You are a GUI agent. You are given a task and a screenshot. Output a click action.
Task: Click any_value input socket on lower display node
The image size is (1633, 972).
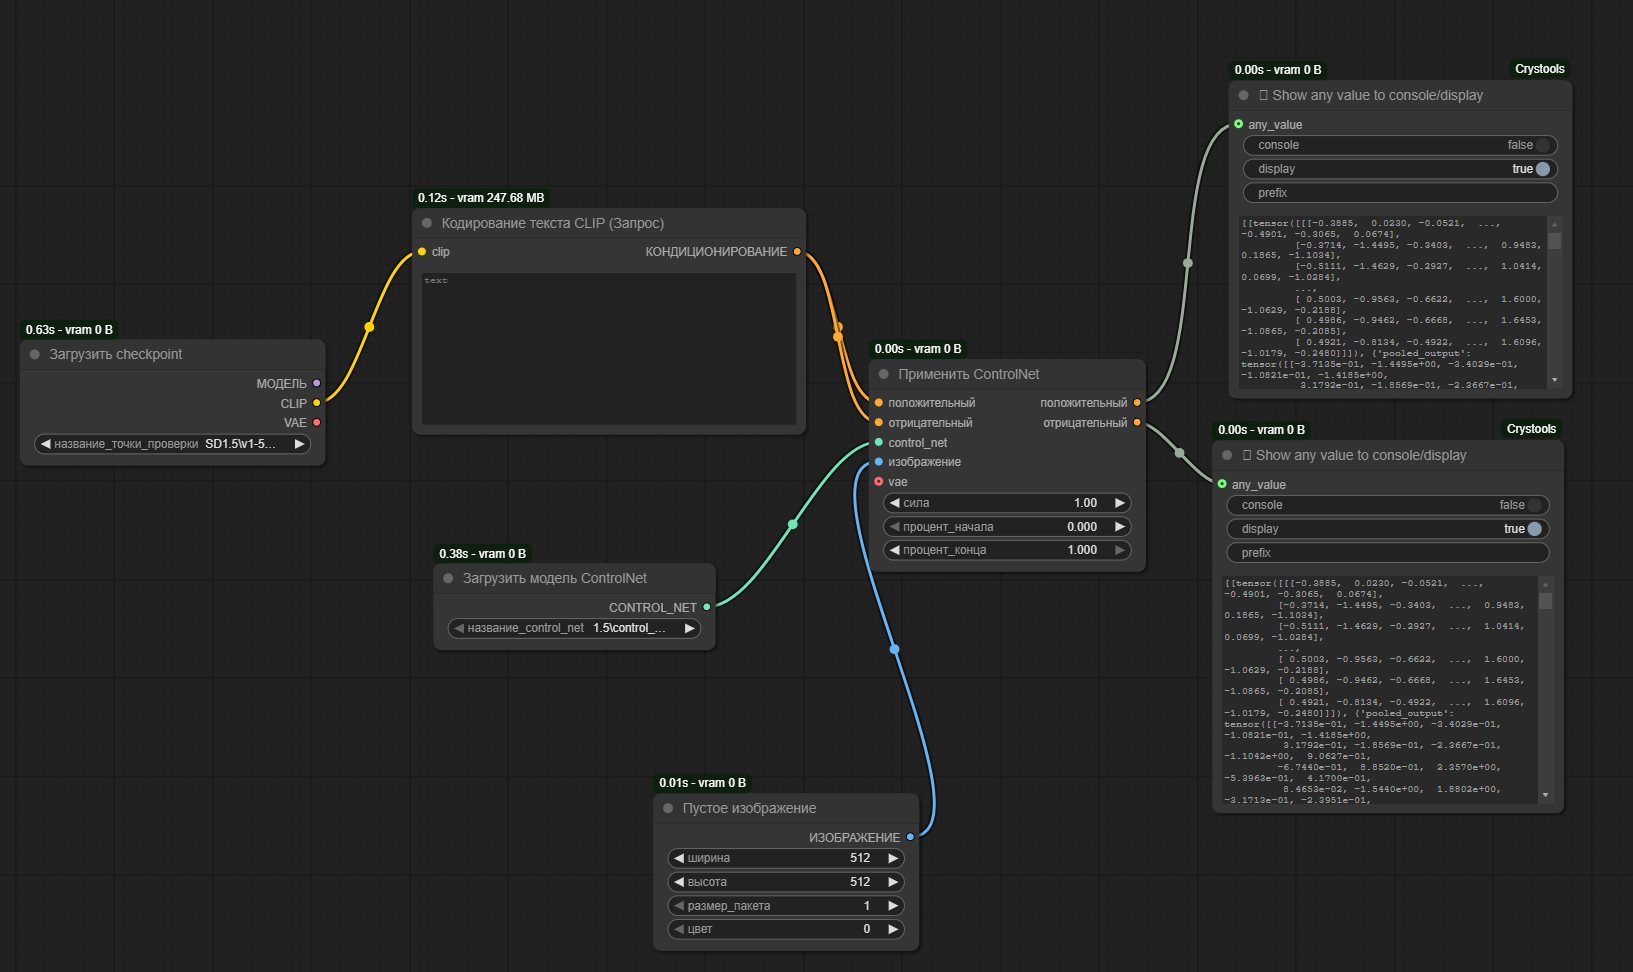[1222, 484]
